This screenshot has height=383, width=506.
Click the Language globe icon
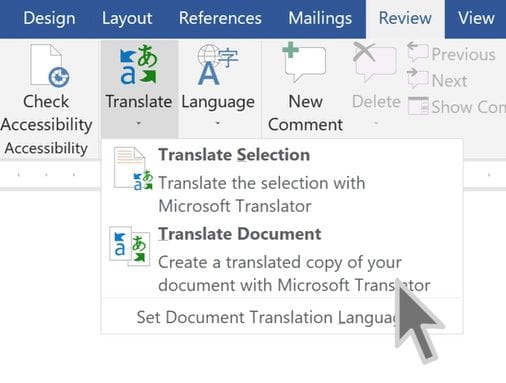(217, 65)
